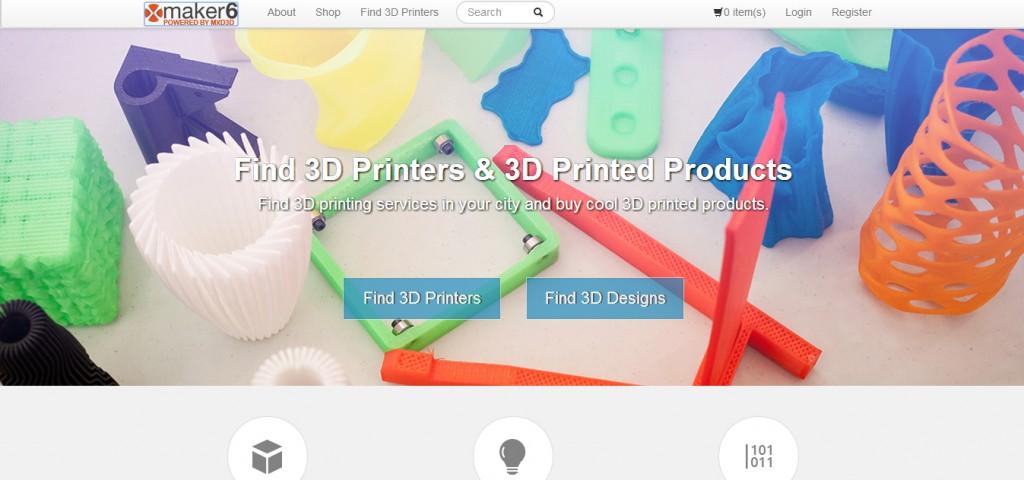Click the Register link
The width and height of the screenshot is (1024, 480).
(x=851, y=12)
